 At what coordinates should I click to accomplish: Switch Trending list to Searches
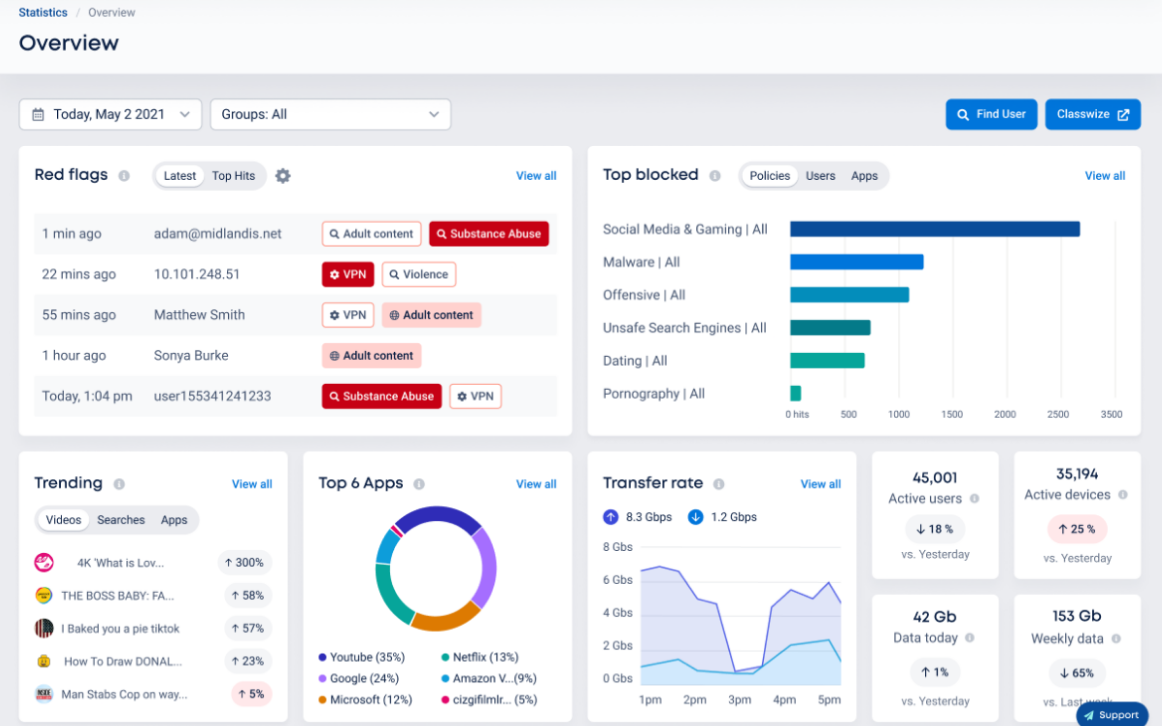click(x=121, y=520)
